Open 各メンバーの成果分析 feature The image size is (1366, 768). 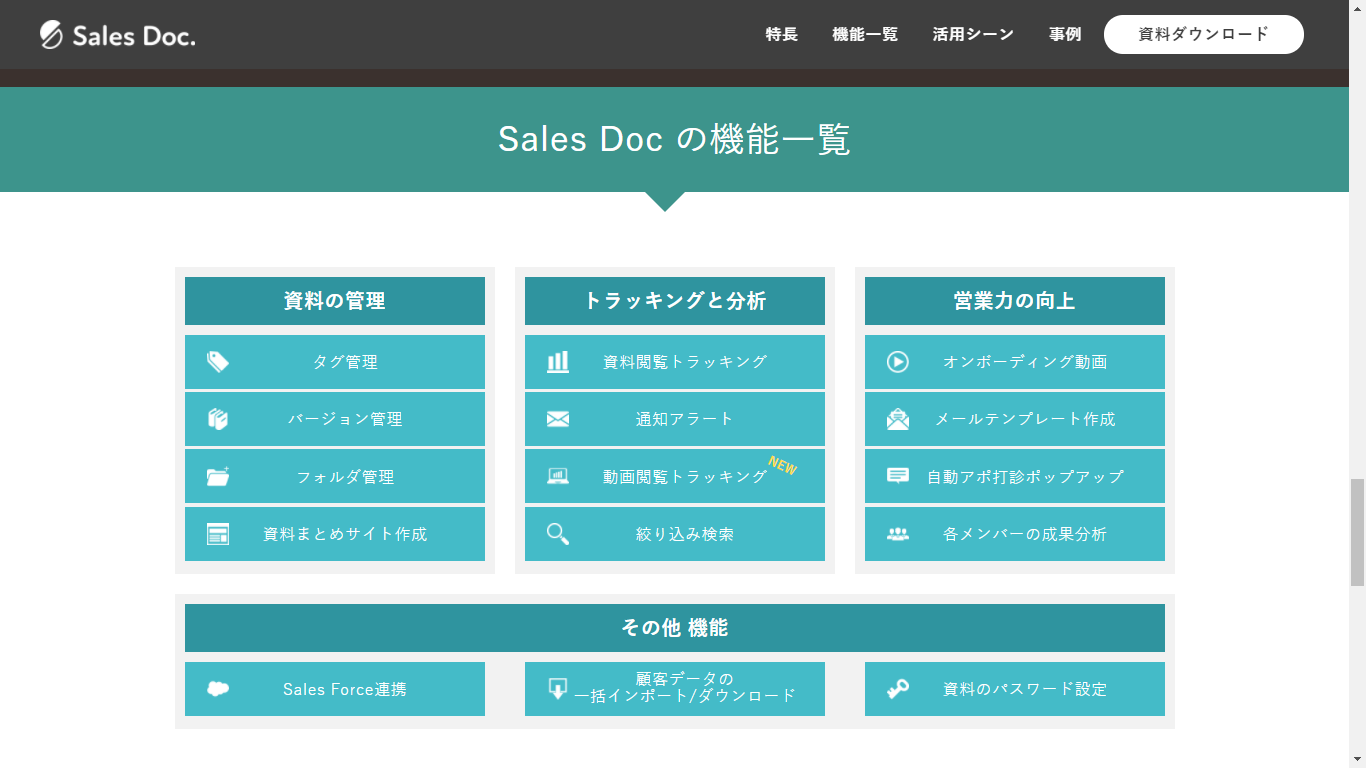1015,534
